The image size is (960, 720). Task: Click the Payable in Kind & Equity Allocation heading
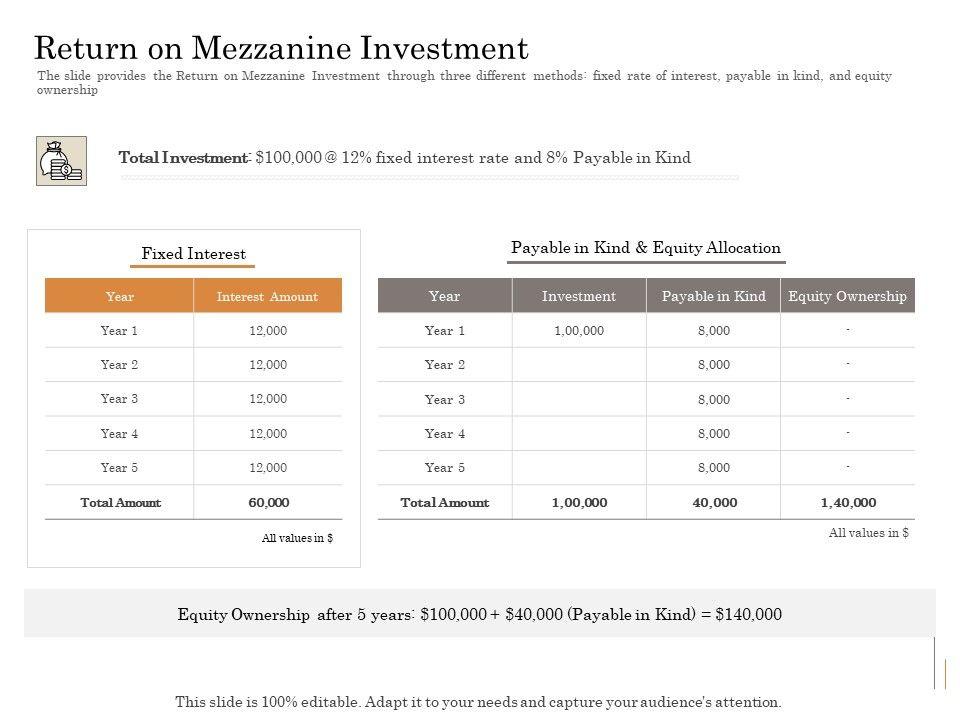pos(645,248)
